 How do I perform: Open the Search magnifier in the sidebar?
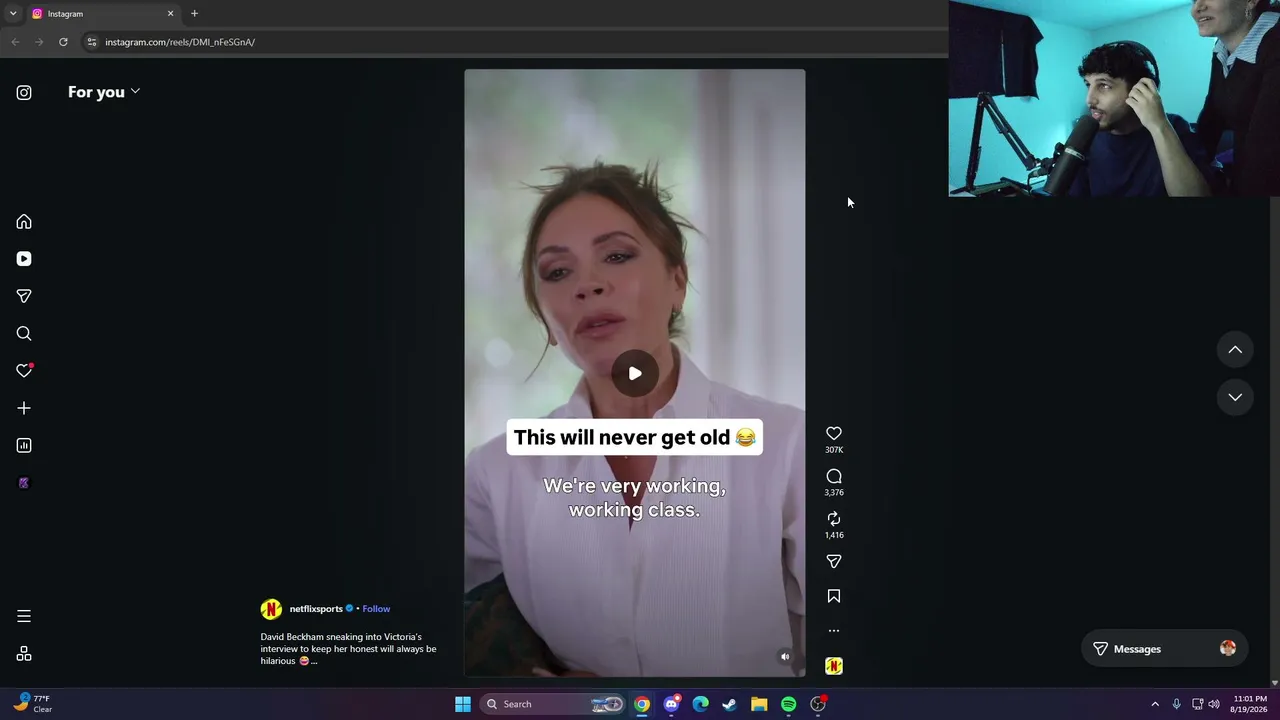pos(24,334)
